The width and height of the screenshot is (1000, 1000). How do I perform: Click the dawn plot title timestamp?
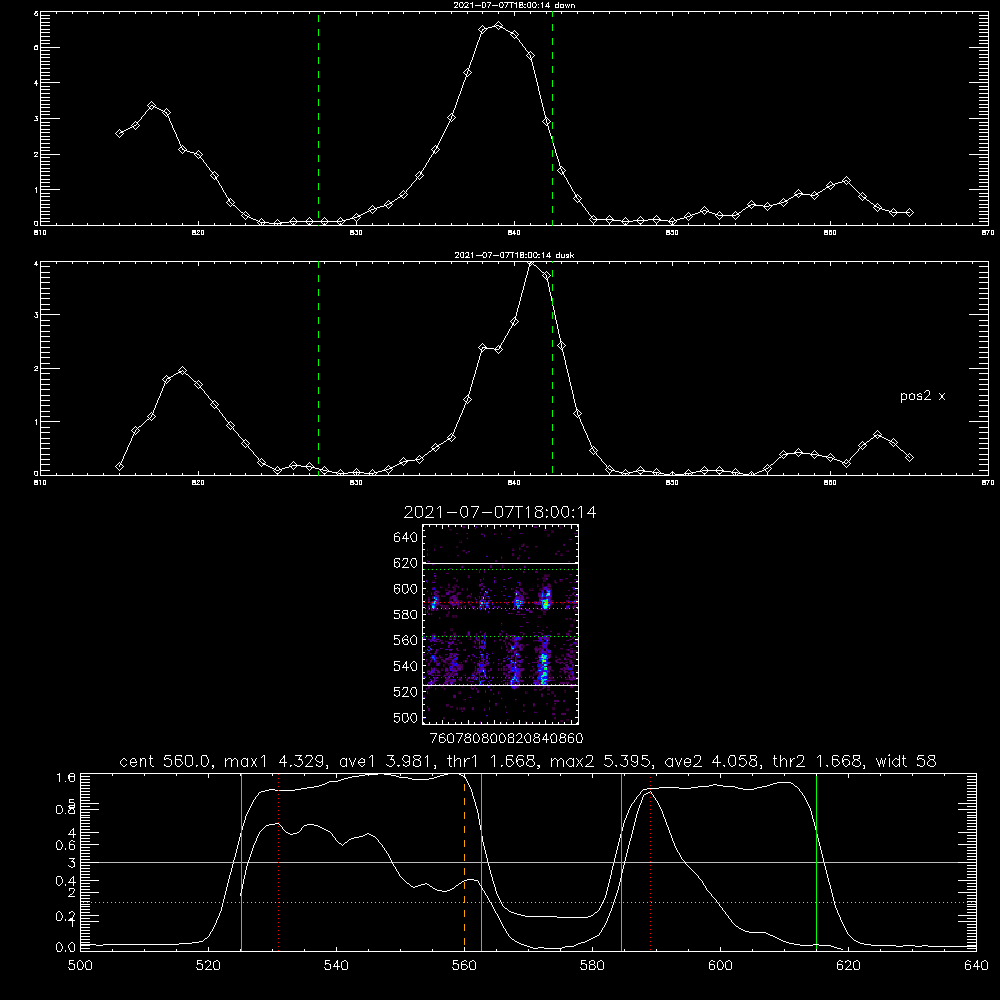[501, 5]
